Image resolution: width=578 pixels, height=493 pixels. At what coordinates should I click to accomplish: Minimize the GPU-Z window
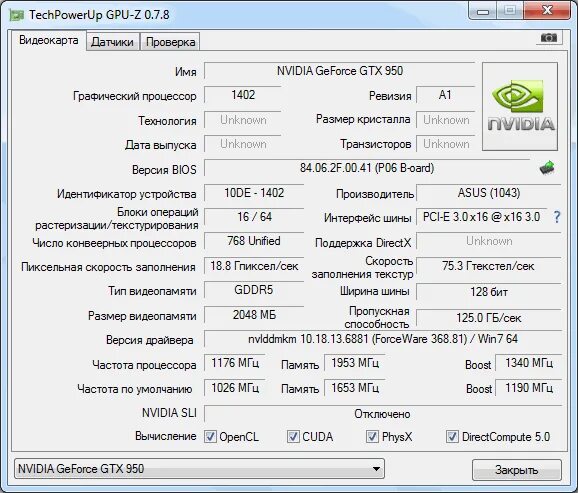[483, 12]
